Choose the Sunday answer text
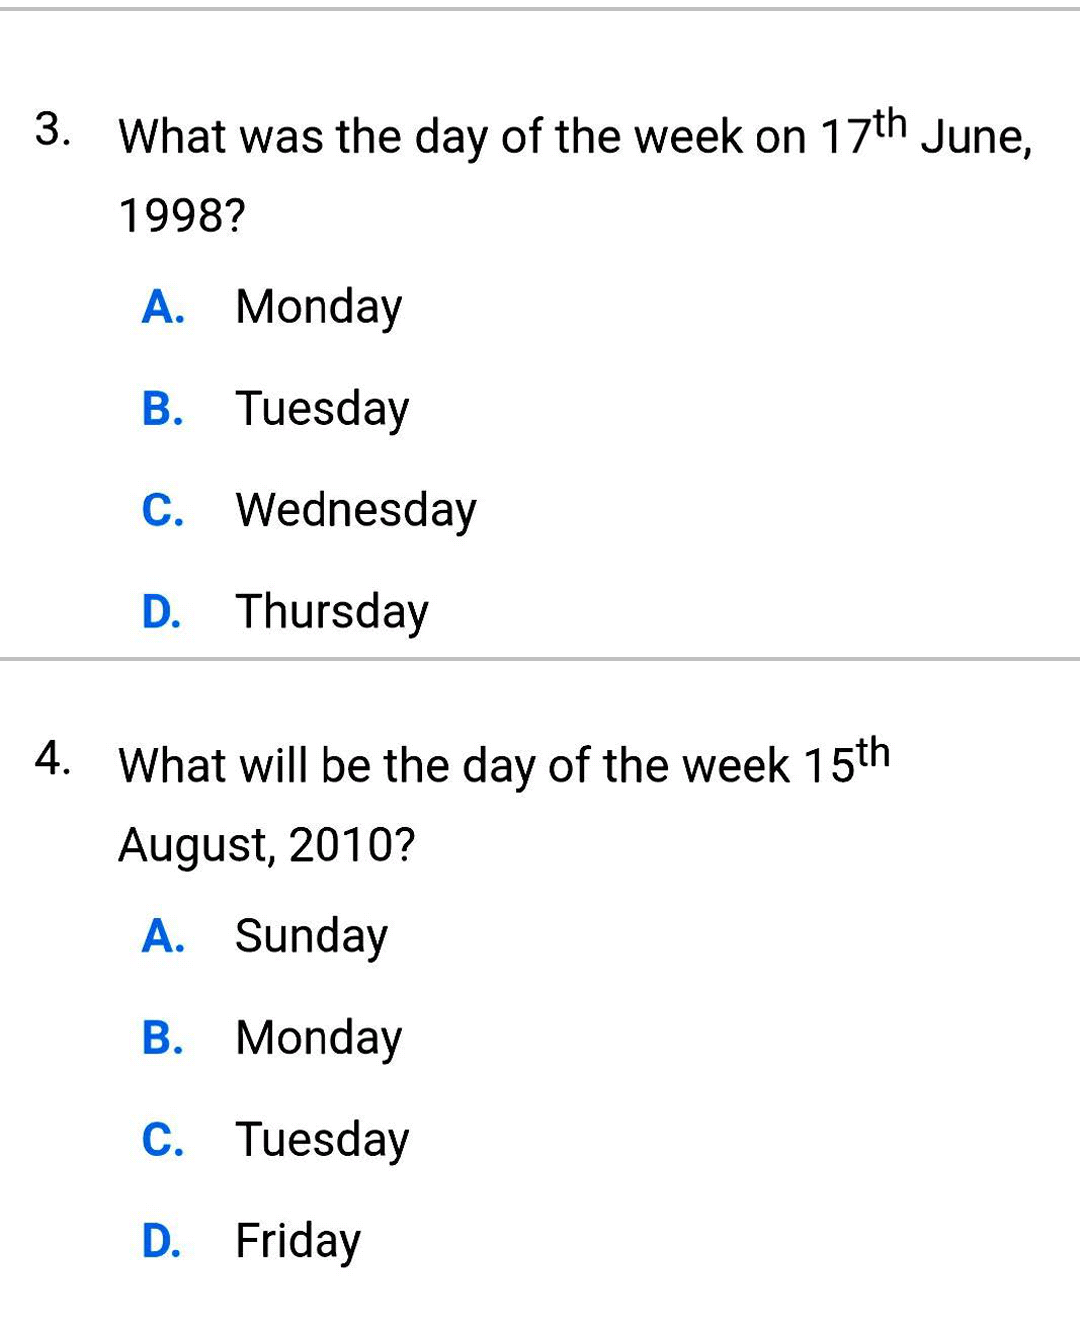1080x1323 pixels. [x=311, y=937]
